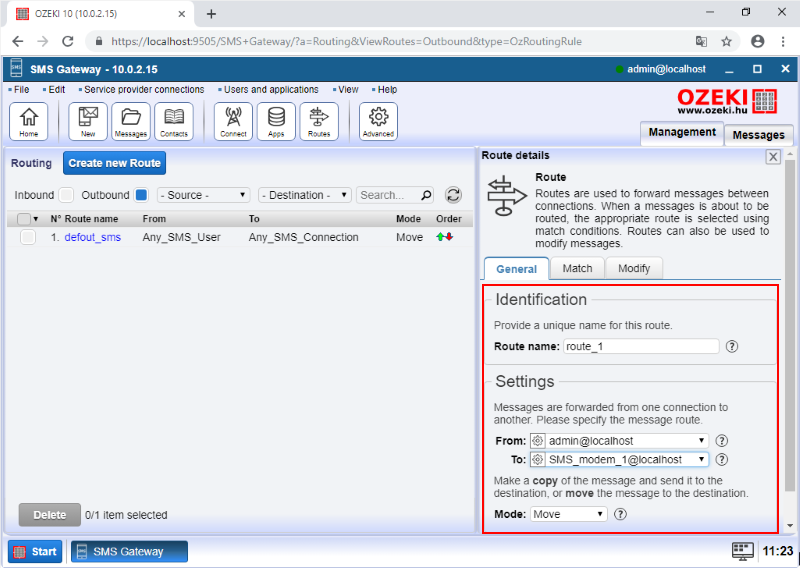Open the browser three-dot menu
Screen dimensions: 800x568
pyautogui.click(x=783, y=41)
